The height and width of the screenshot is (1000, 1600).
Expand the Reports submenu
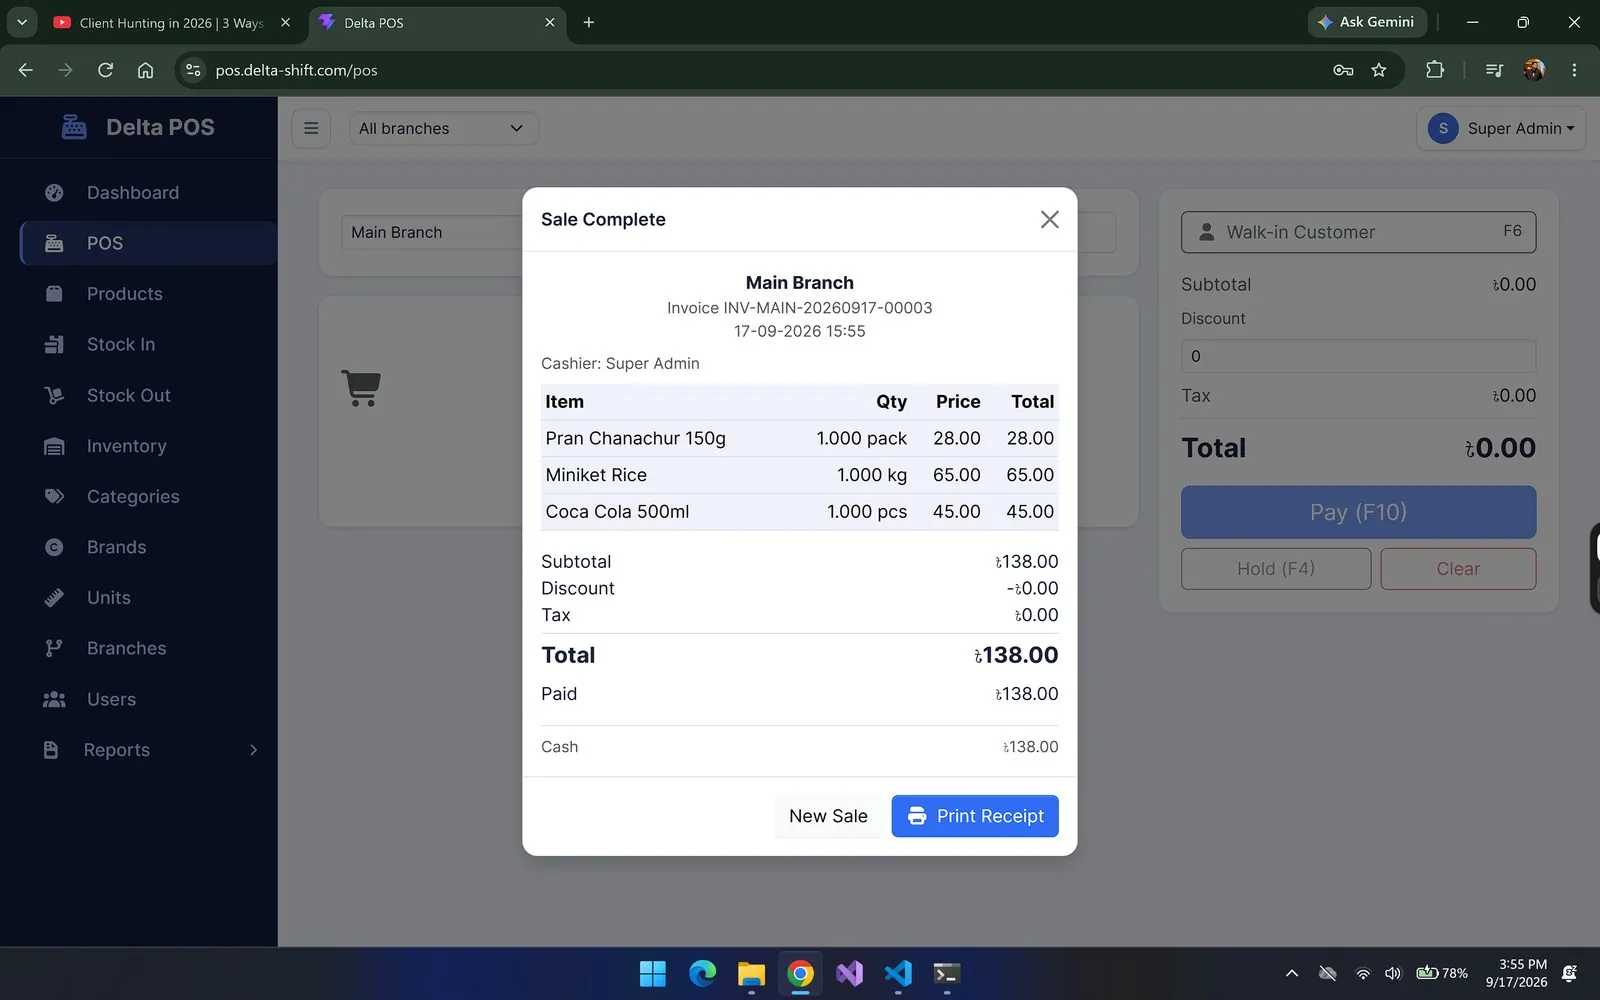tap(148, 750)
